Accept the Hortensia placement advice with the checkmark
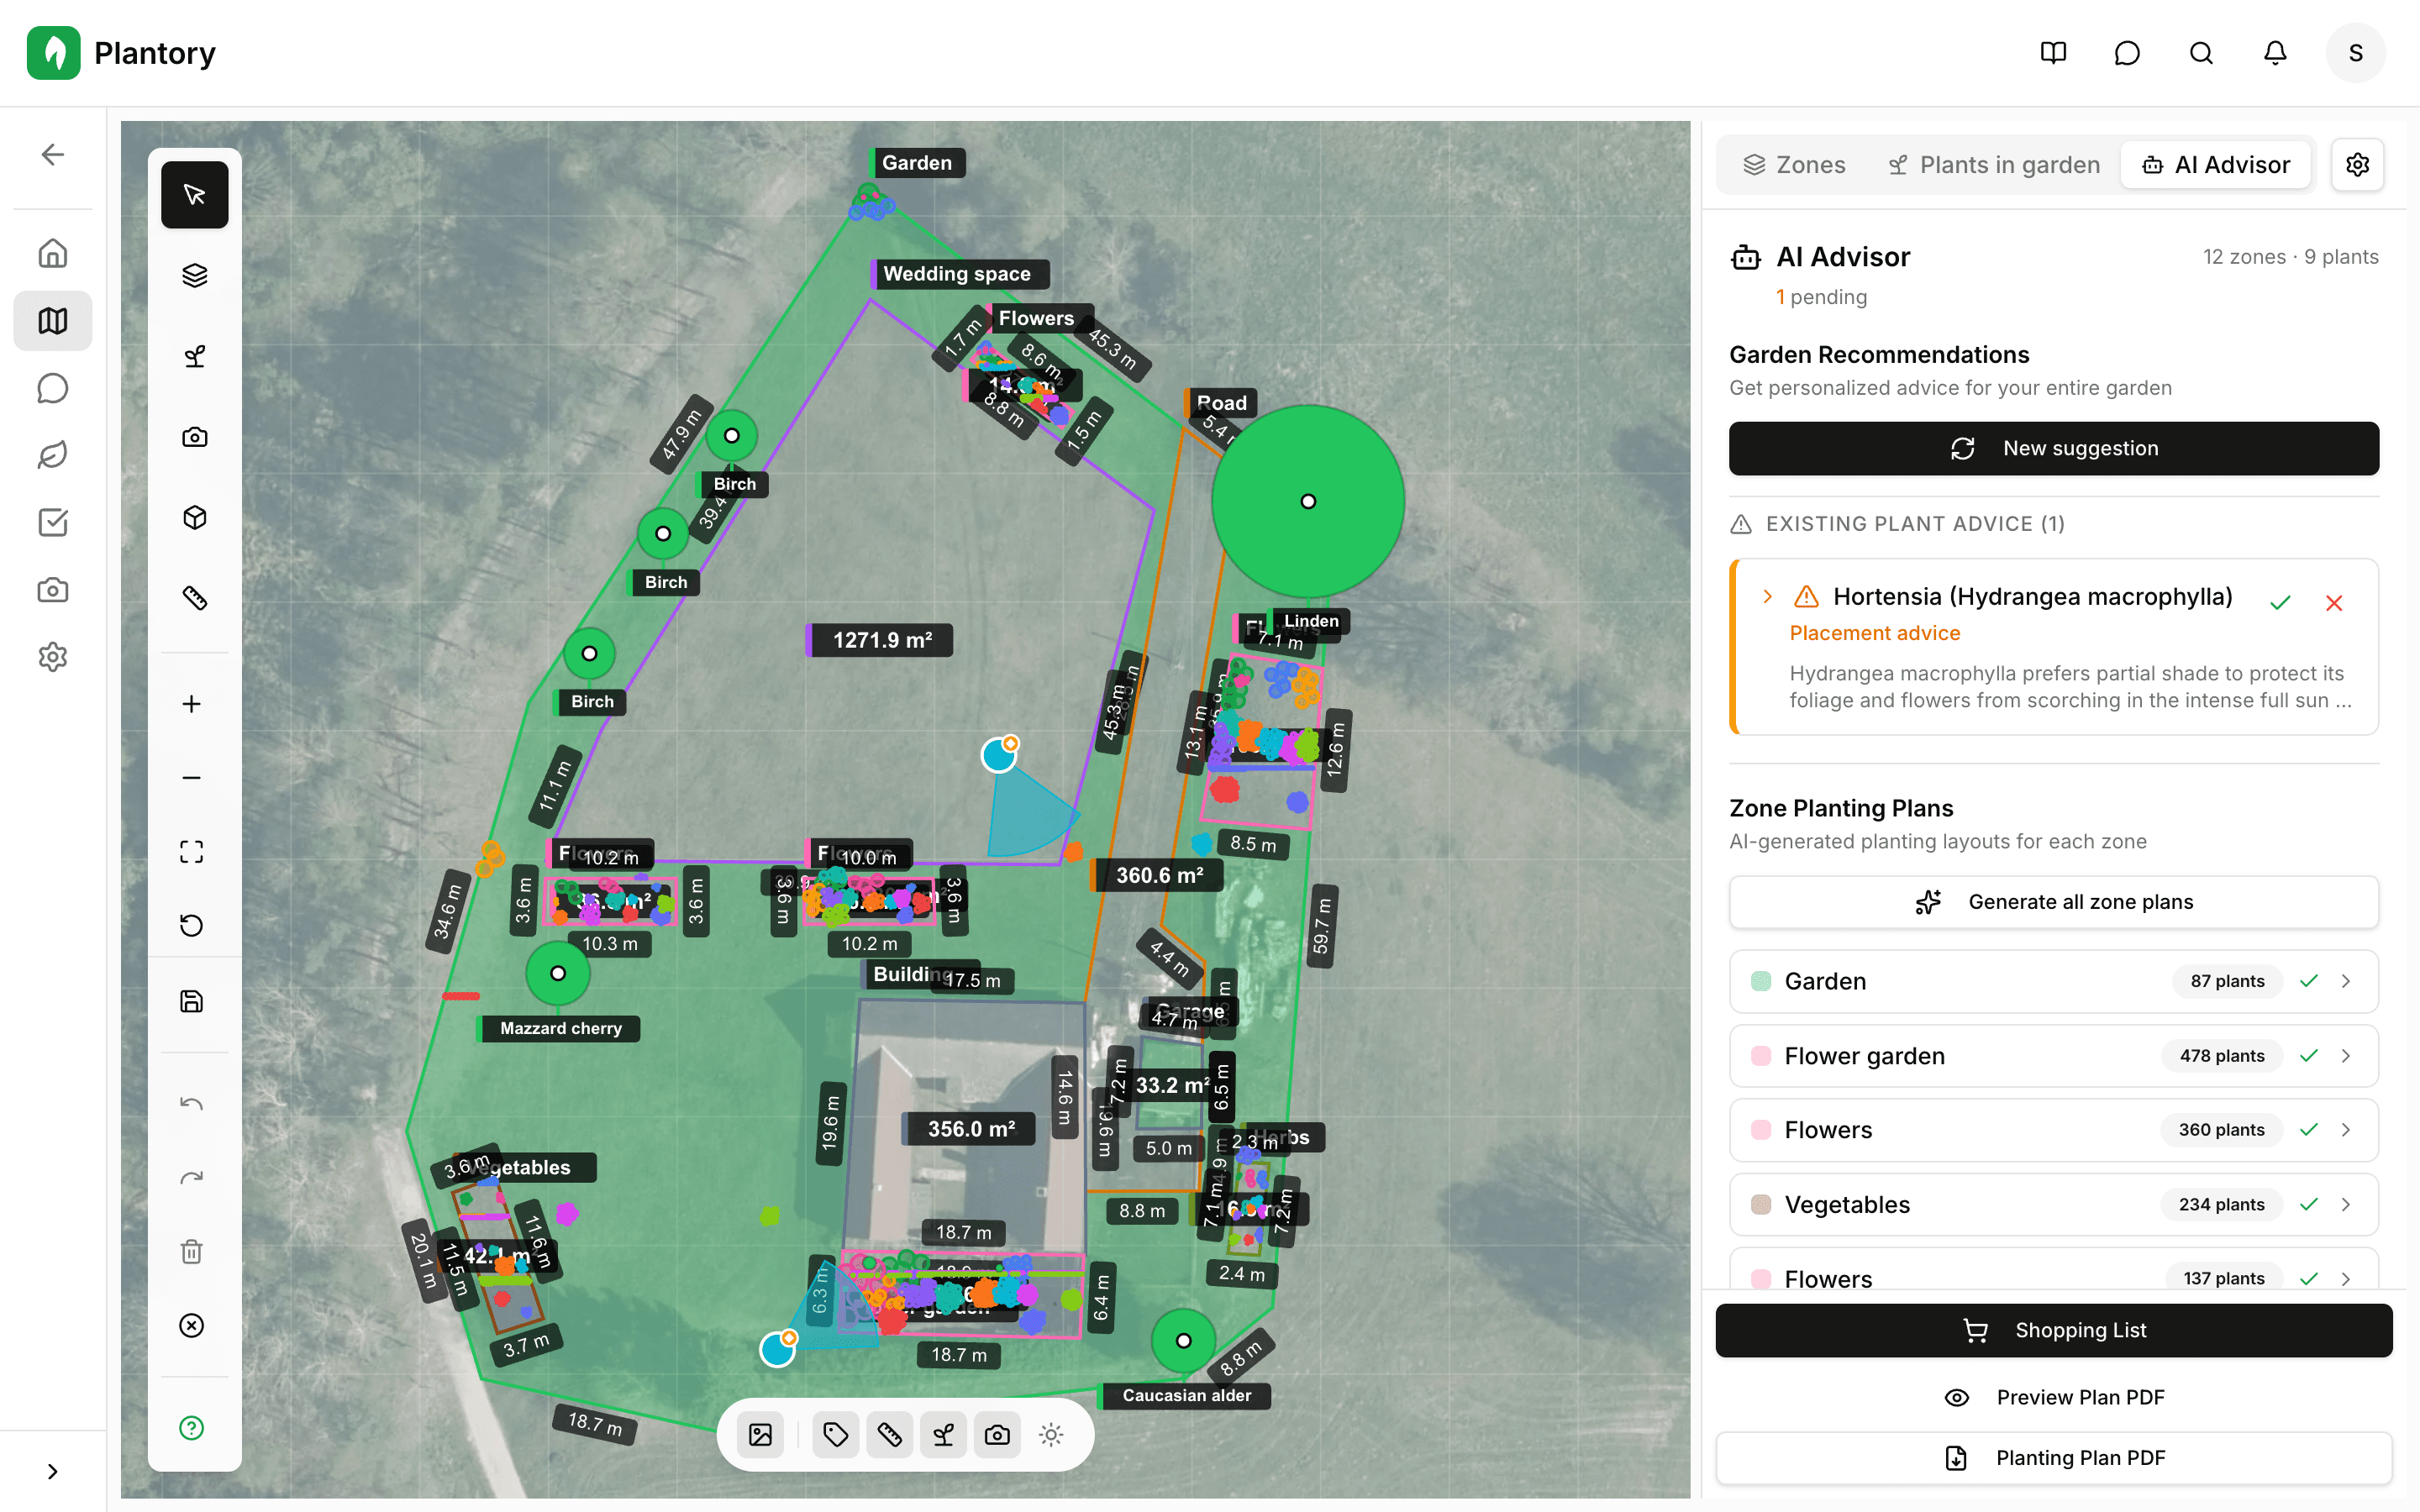2420x1512 pixels. click(2280, 602)
